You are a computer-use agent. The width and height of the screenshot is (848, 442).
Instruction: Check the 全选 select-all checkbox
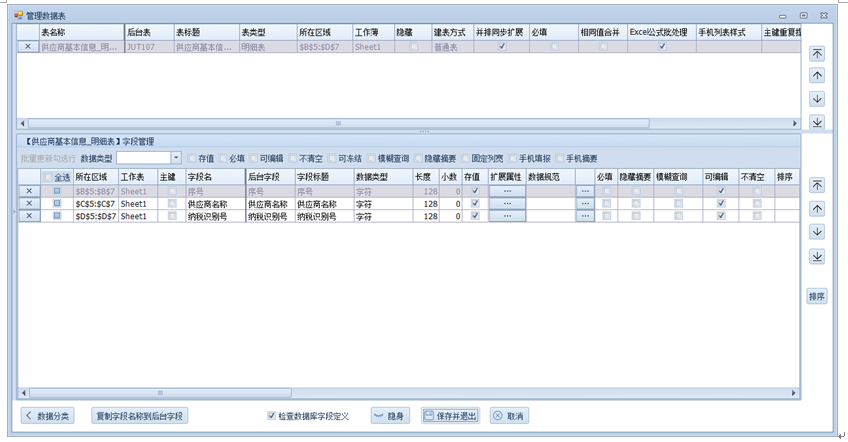click(47, 177)
